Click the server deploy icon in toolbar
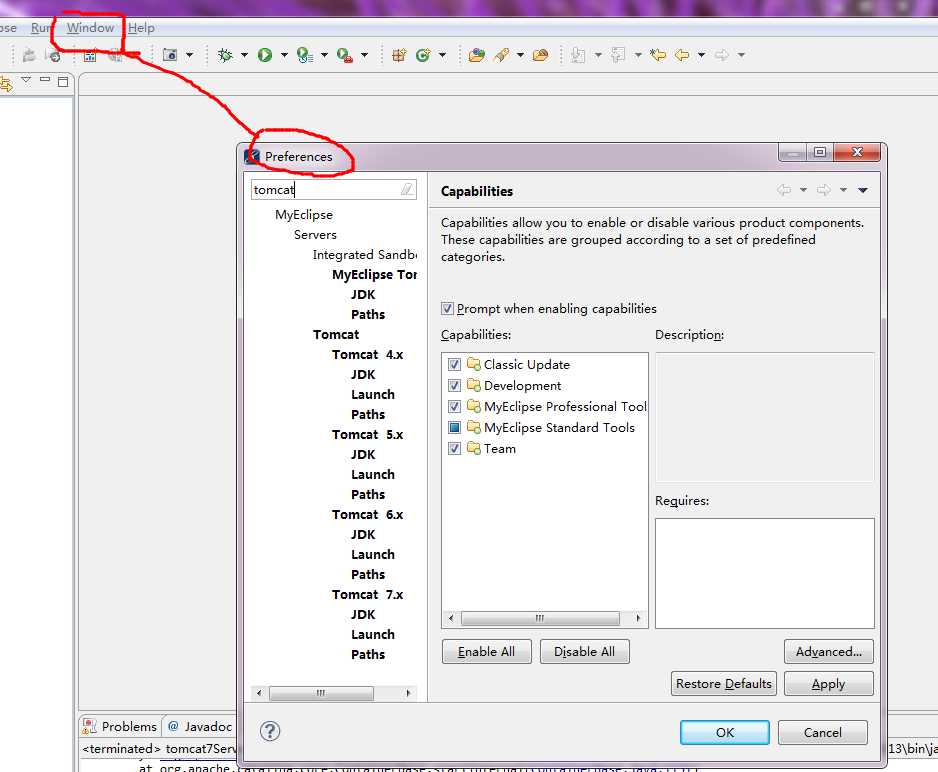The height and width of the screenshot is (772, 938). [x=53, y=56]
